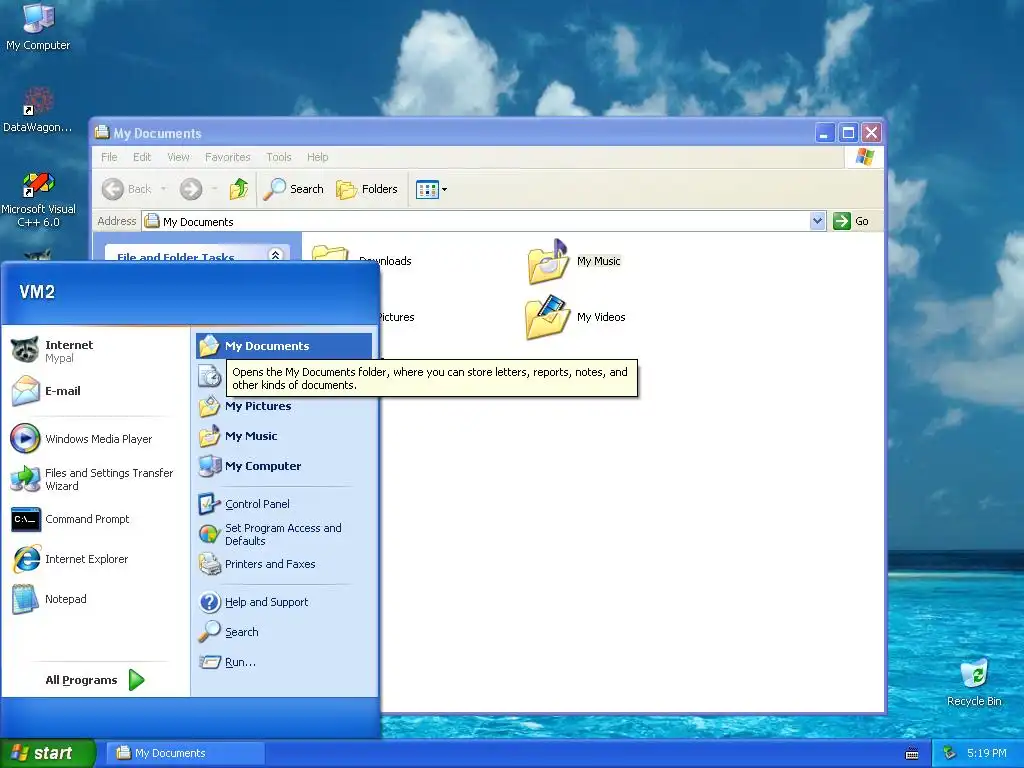Click the system tray network icon
Viewport: 1024px width, 768px height.
949,753
